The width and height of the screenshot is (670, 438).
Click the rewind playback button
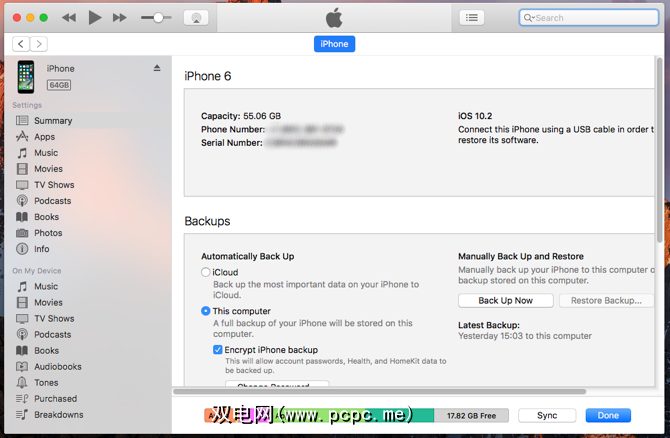(x=69, y=18)
